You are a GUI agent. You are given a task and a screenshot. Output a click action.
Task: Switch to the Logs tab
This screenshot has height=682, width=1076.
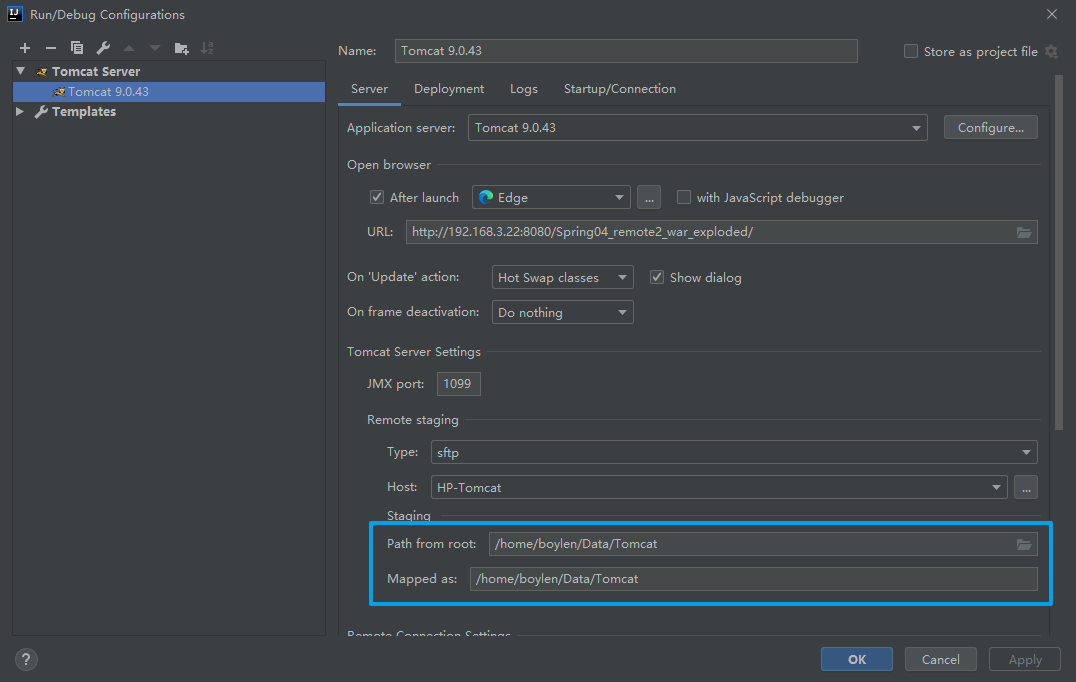tap(524, 89)
